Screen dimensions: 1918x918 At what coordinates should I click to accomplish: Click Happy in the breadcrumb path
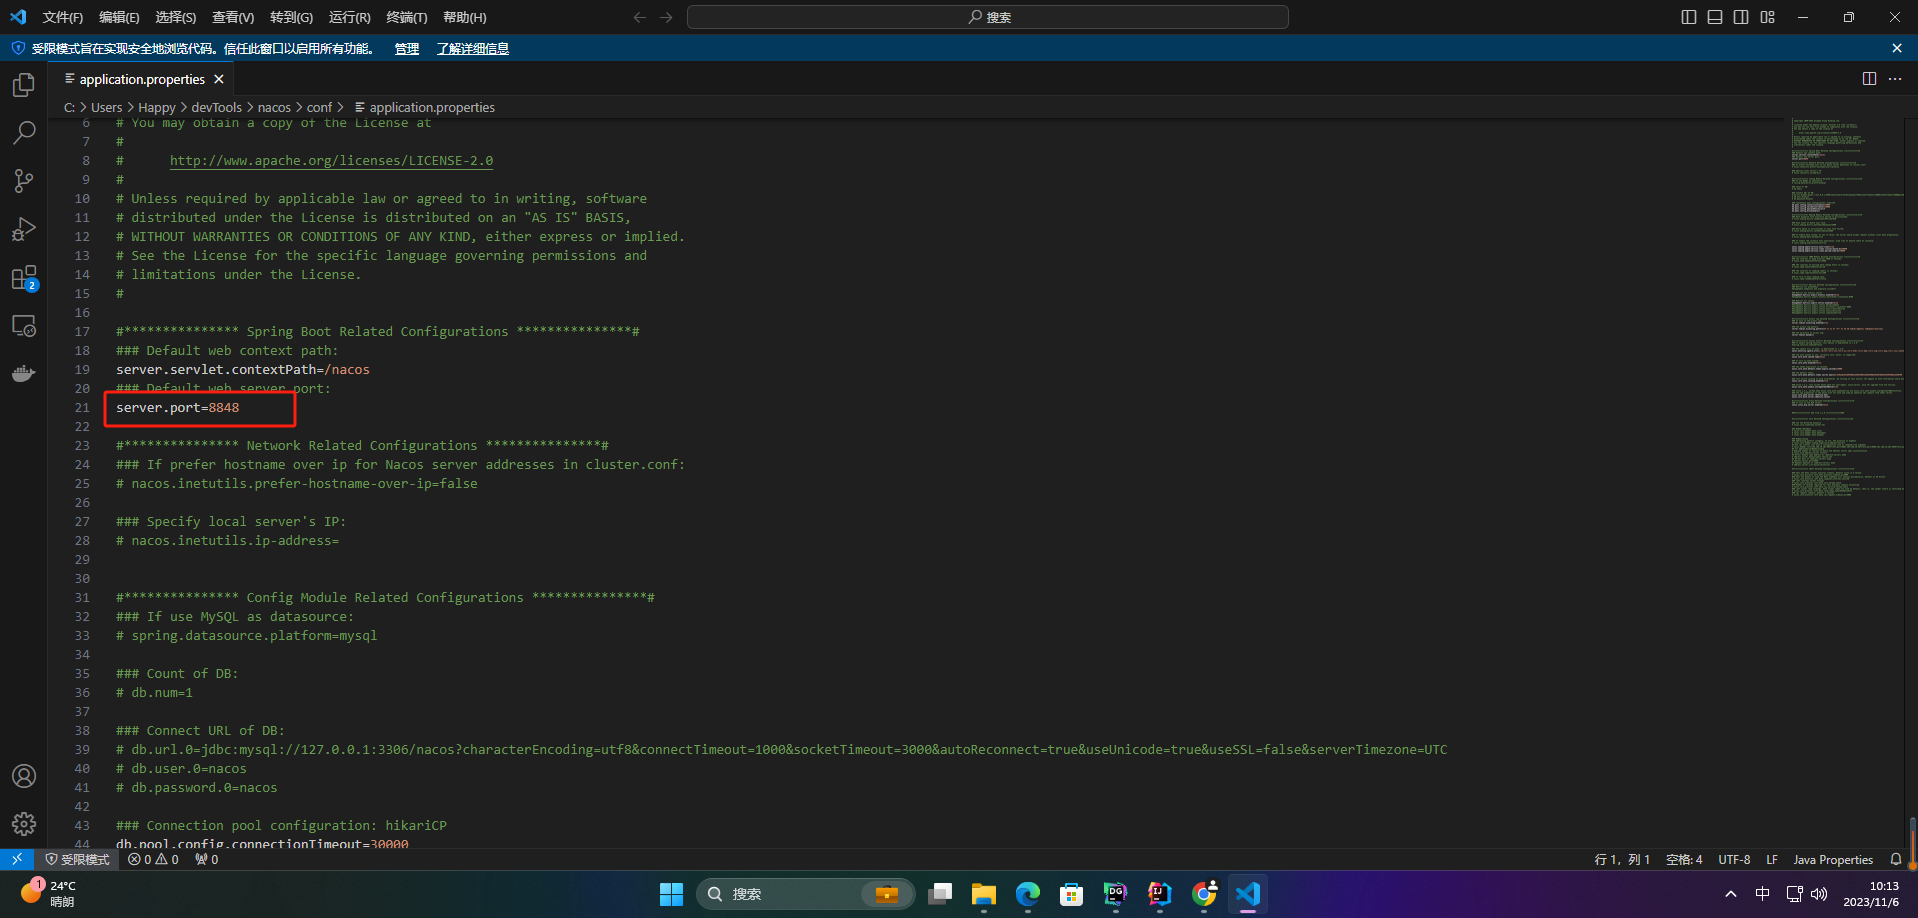(x=157, y=107)
